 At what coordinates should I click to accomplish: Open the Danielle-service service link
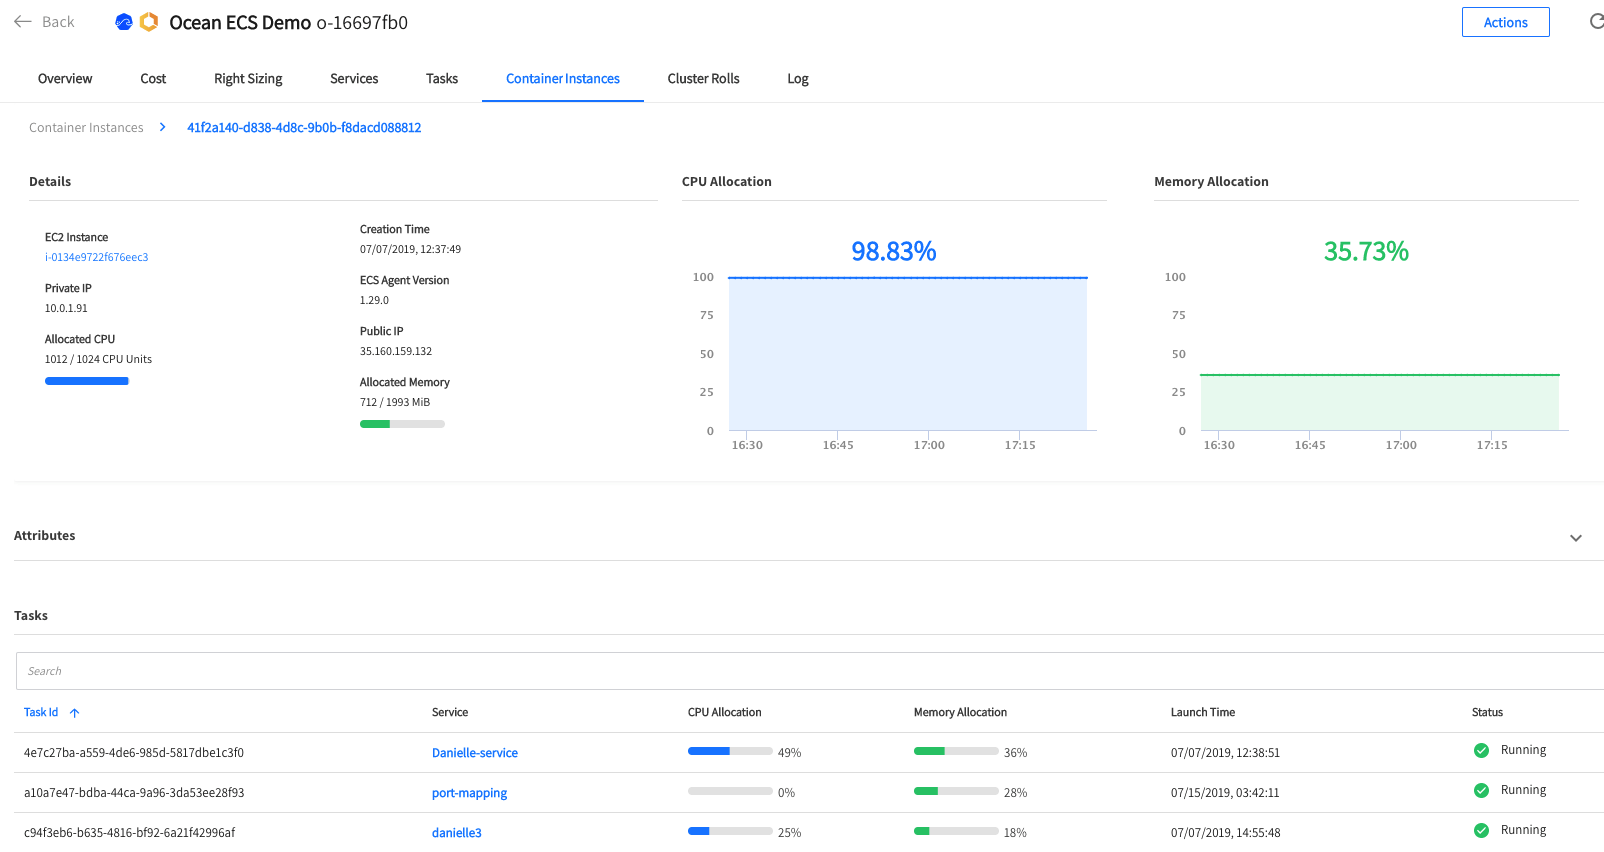point(475,753)
